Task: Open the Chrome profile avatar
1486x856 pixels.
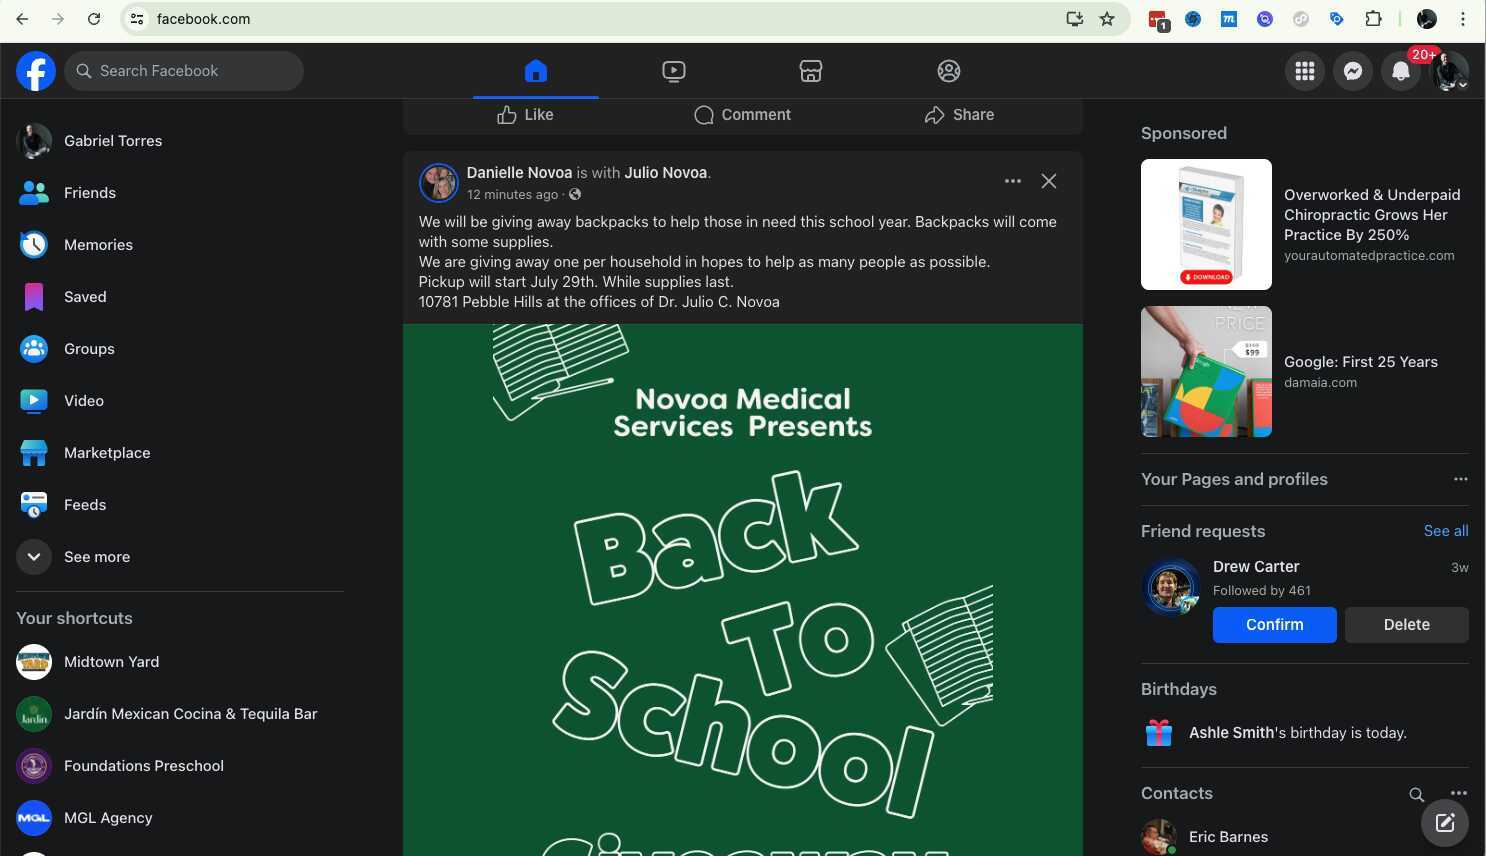Action: point(1427,19)
